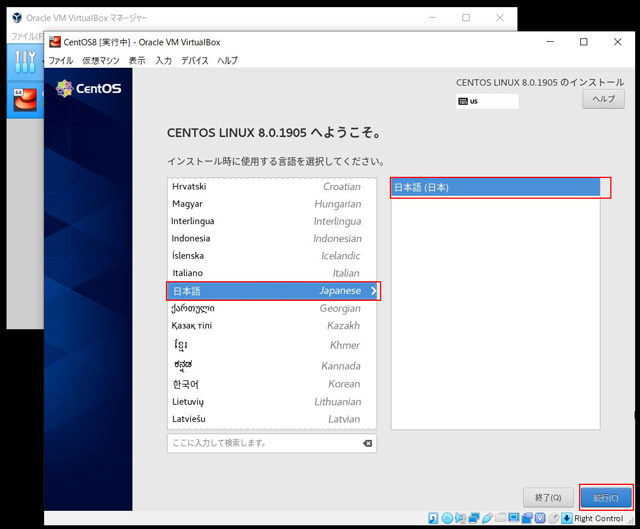Select Lietuvių Lithuanian language
This screenshot has width=640, height=529.
[x=272, y=402]
